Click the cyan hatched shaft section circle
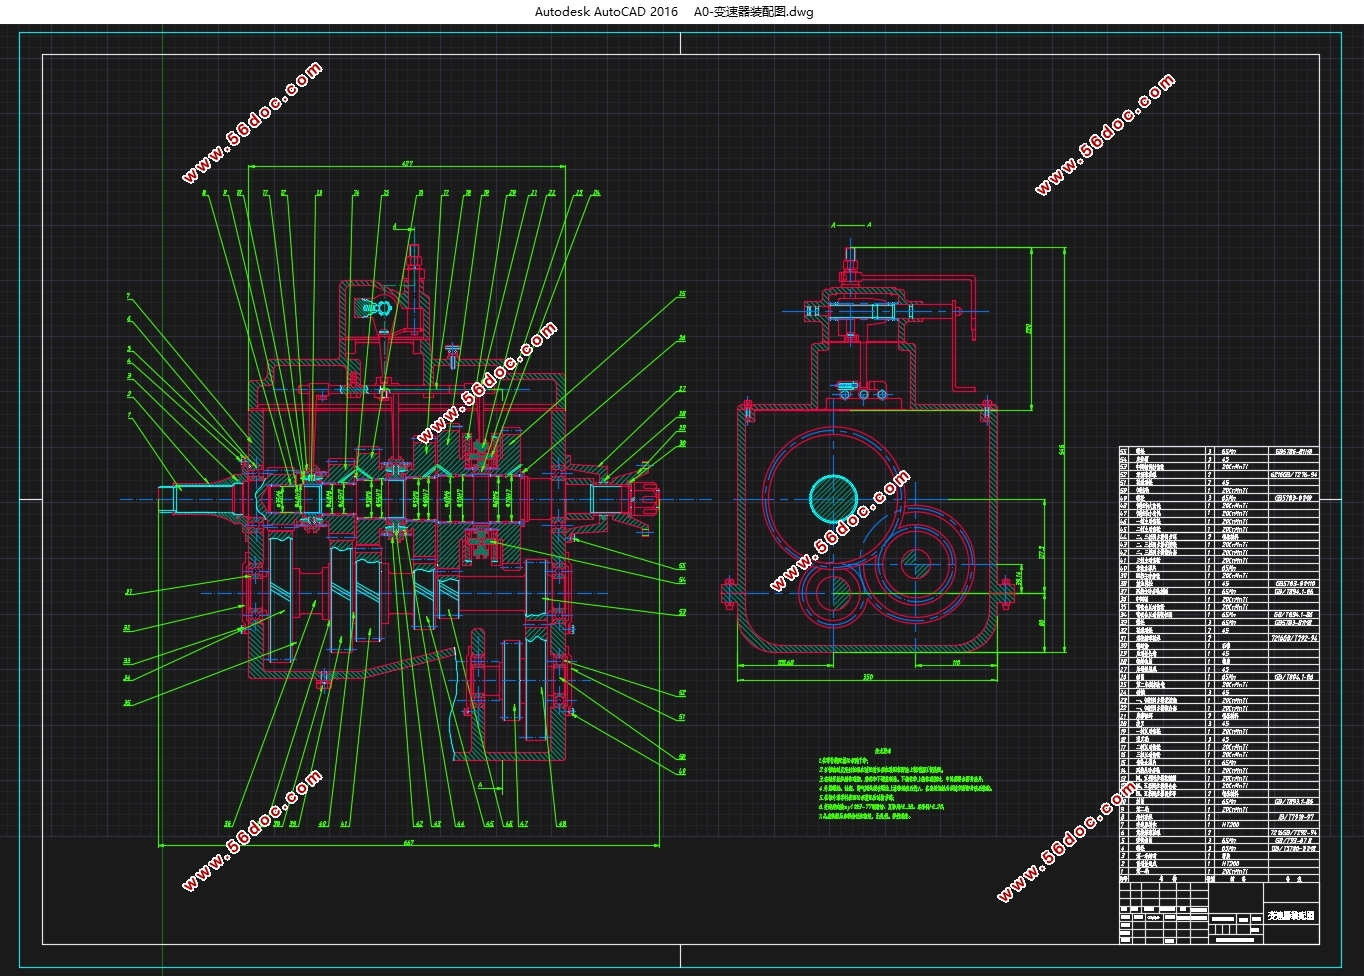 833,497
